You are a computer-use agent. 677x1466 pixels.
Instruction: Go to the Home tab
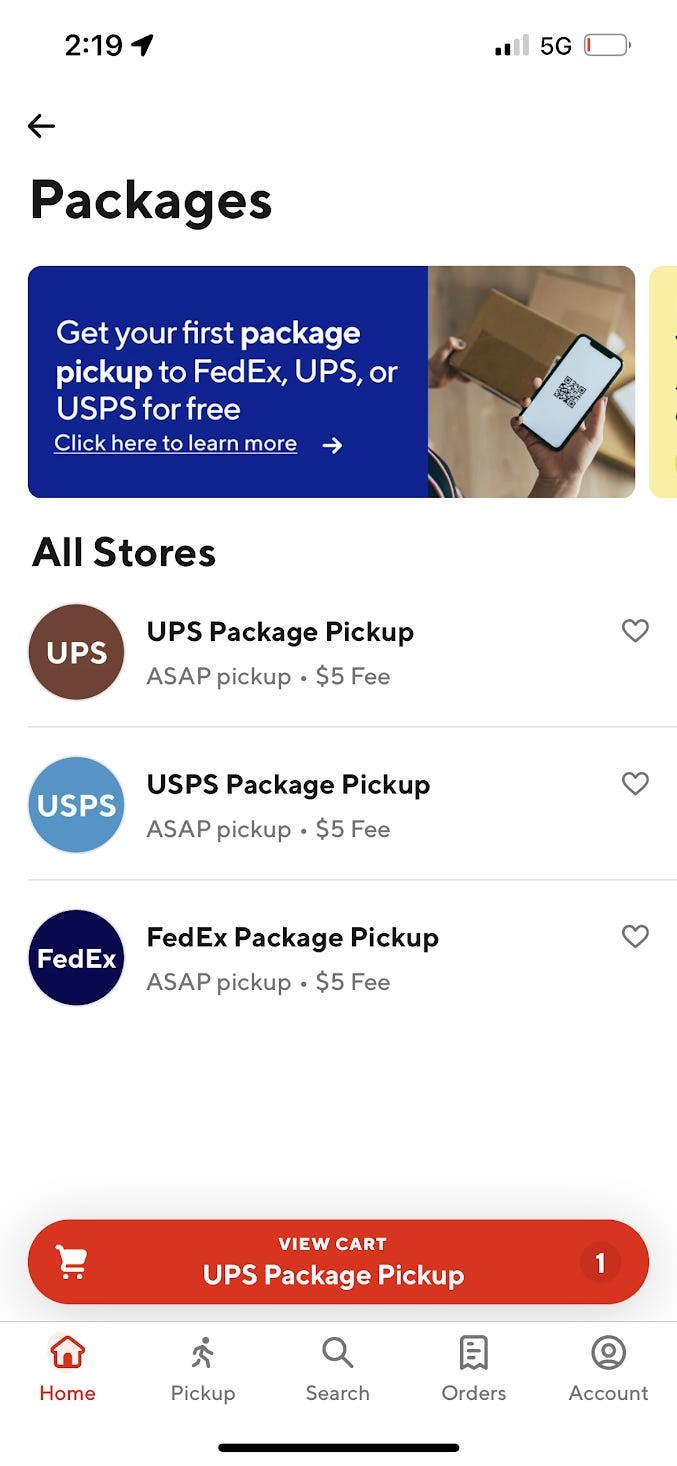point(67,1370)
